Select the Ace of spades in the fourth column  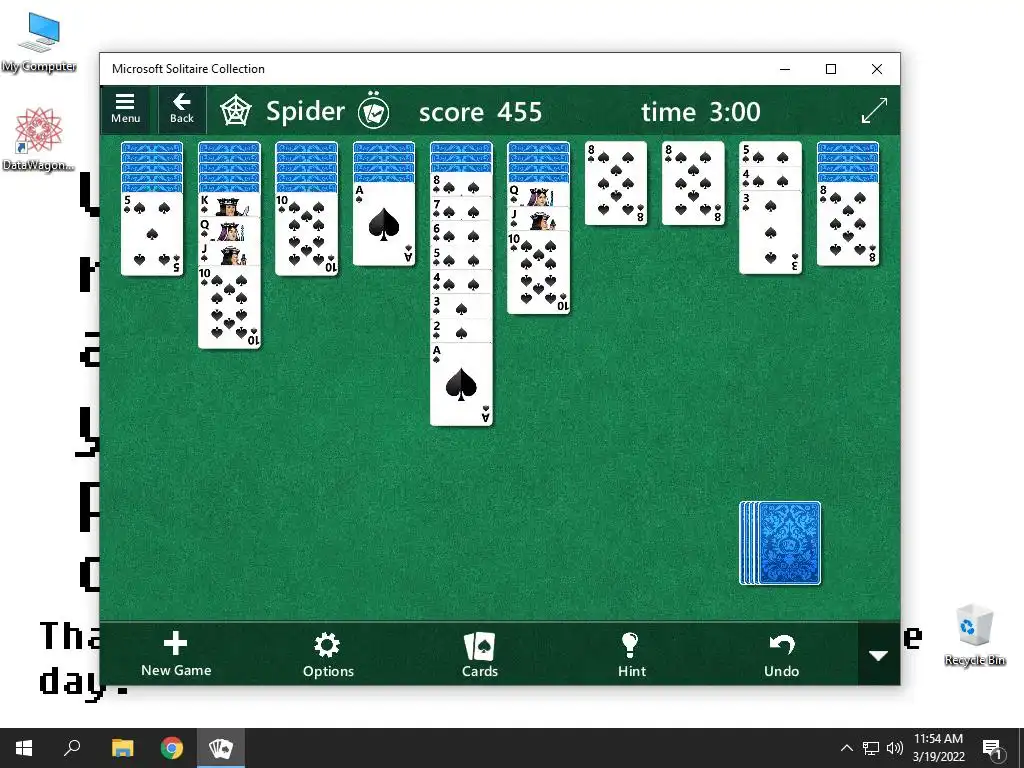[383, 224]
